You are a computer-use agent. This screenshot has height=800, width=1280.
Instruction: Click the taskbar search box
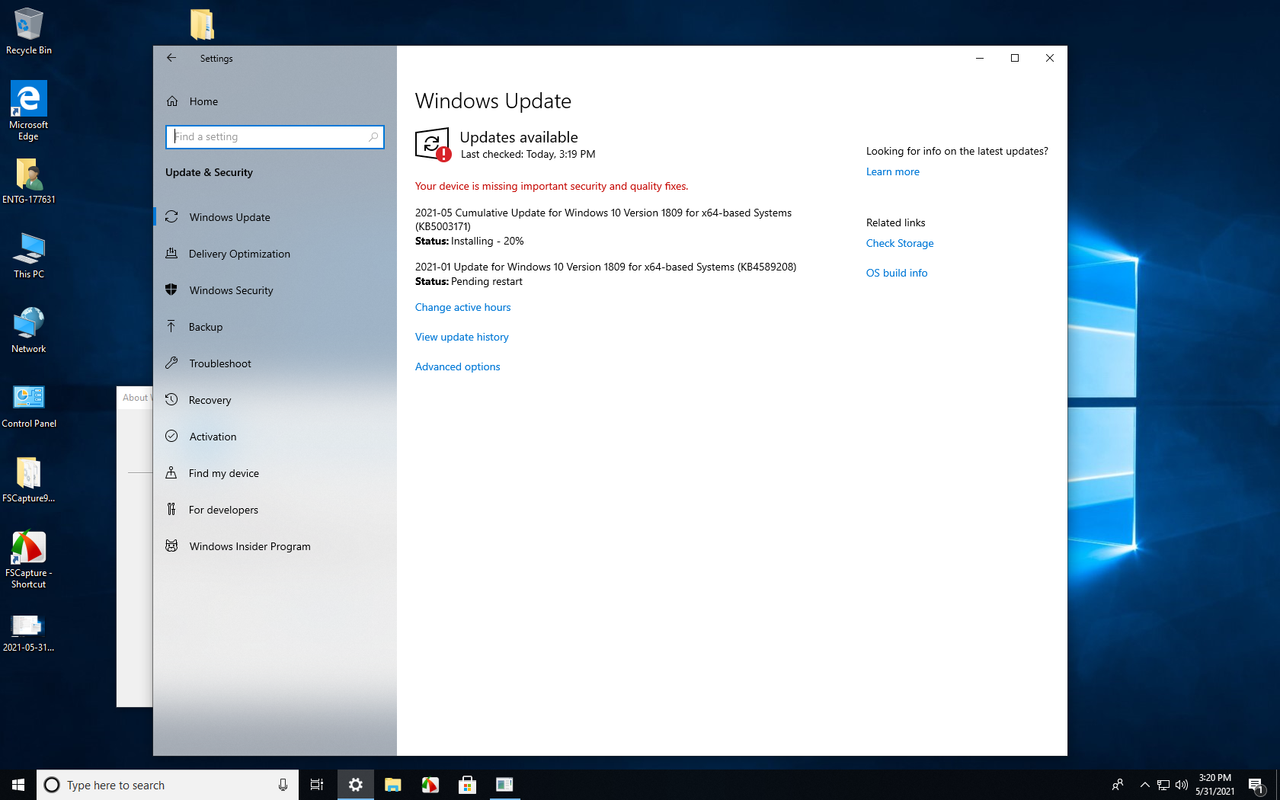[x=169, y=785]
